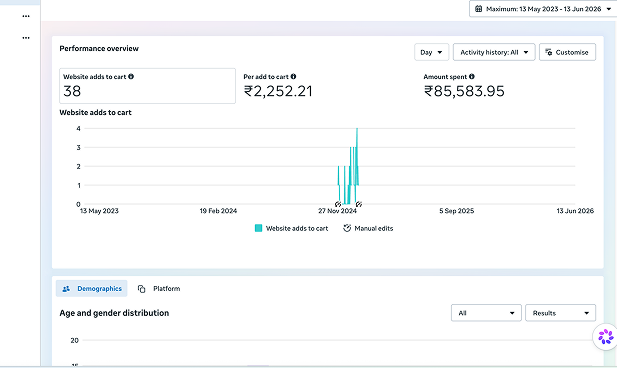Screen dimensions: 617x368
Task: Click the purple assistant icon at right edge
Action: pyautogui.click(x=606, y=337)
